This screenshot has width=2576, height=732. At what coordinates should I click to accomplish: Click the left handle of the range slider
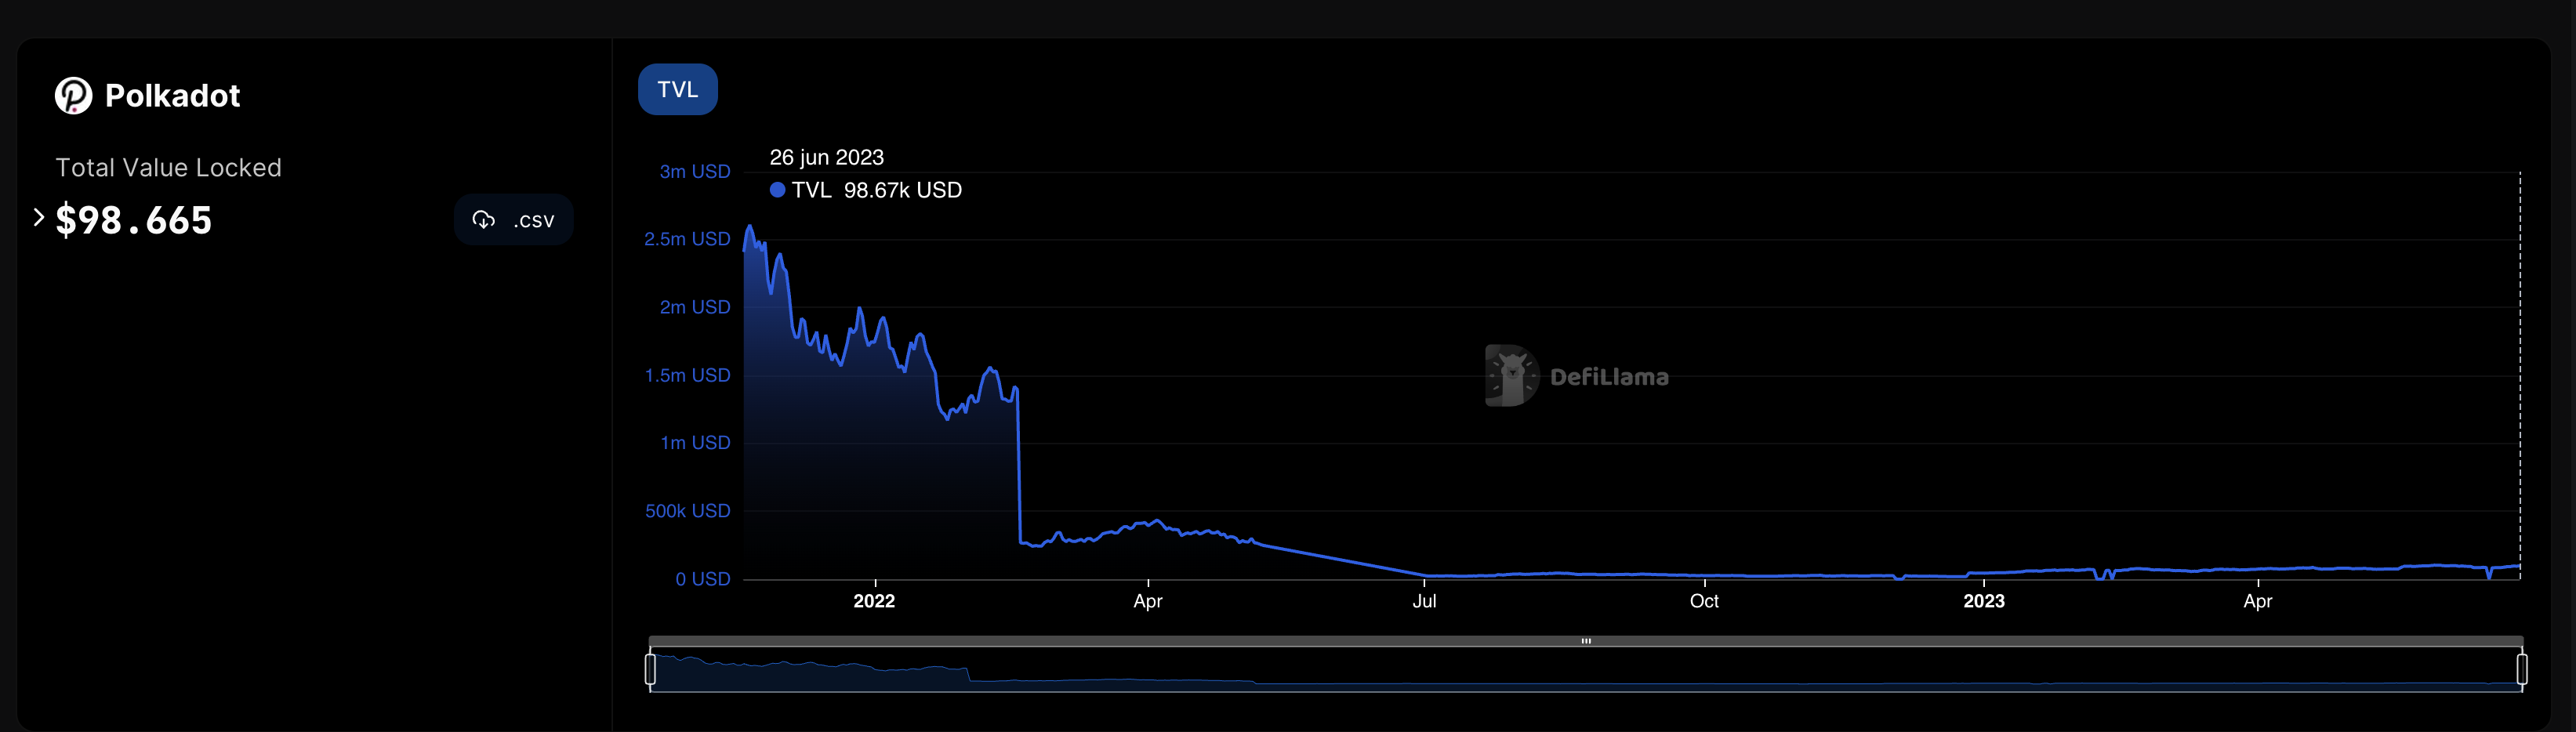pyautogui.click(x=651, y=669)
